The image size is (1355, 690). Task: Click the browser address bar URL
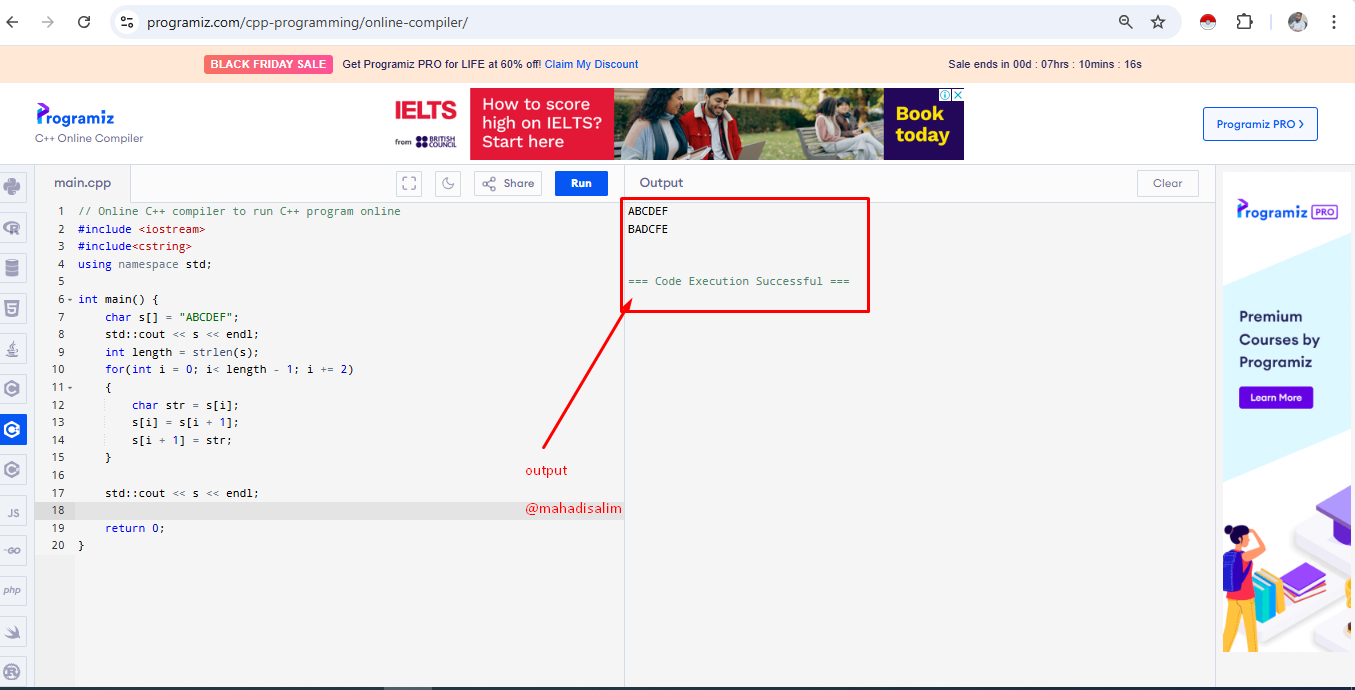(307, 22)
